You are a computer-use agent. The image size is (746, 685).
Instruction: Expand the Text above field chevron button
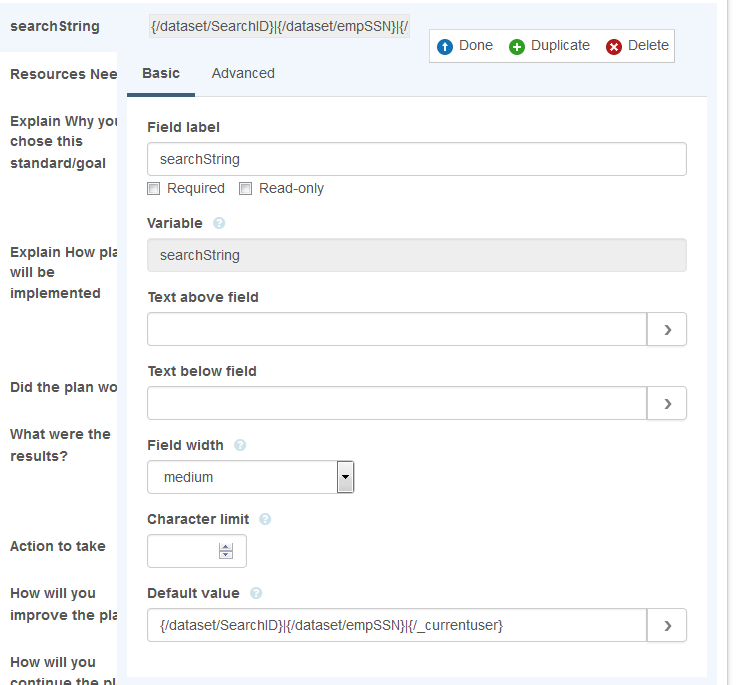667,329
